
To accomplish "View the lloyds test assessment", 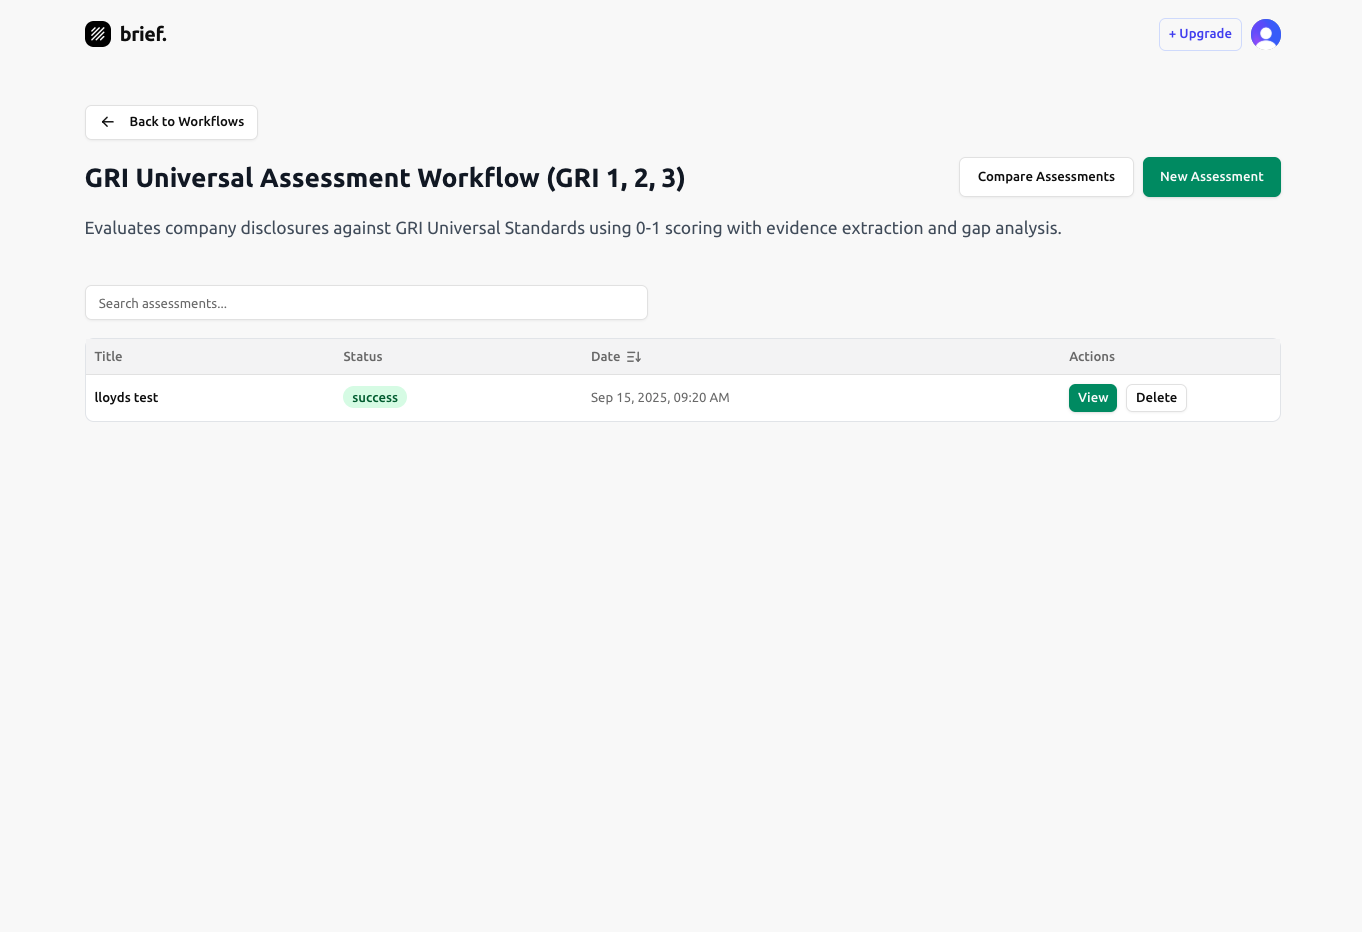I will pyautogui.click(x=1092, y=397).
